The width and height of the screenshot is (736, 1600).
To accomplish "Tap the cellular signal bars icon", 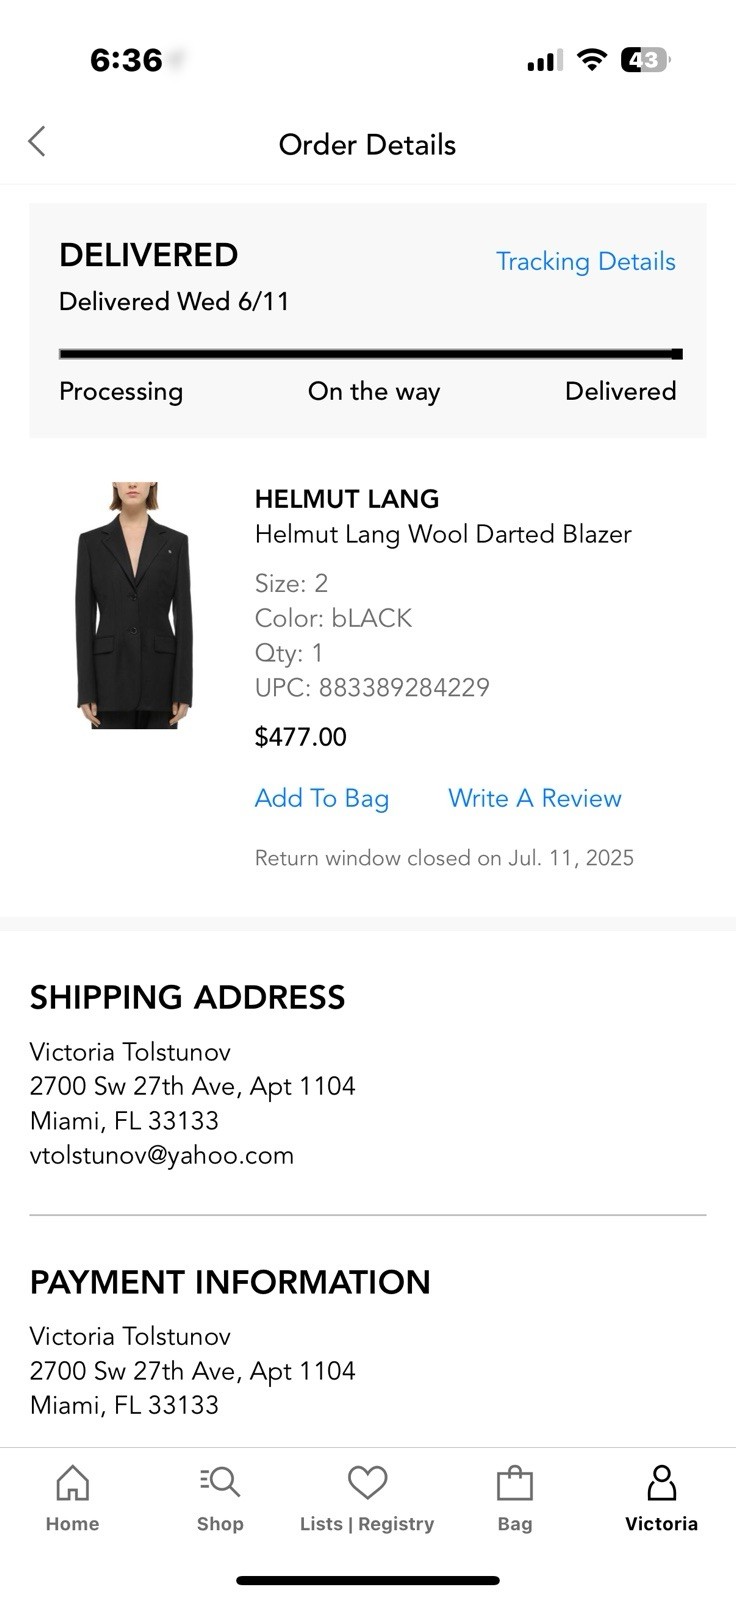I will pyautogui.click(x=545, y=61).
